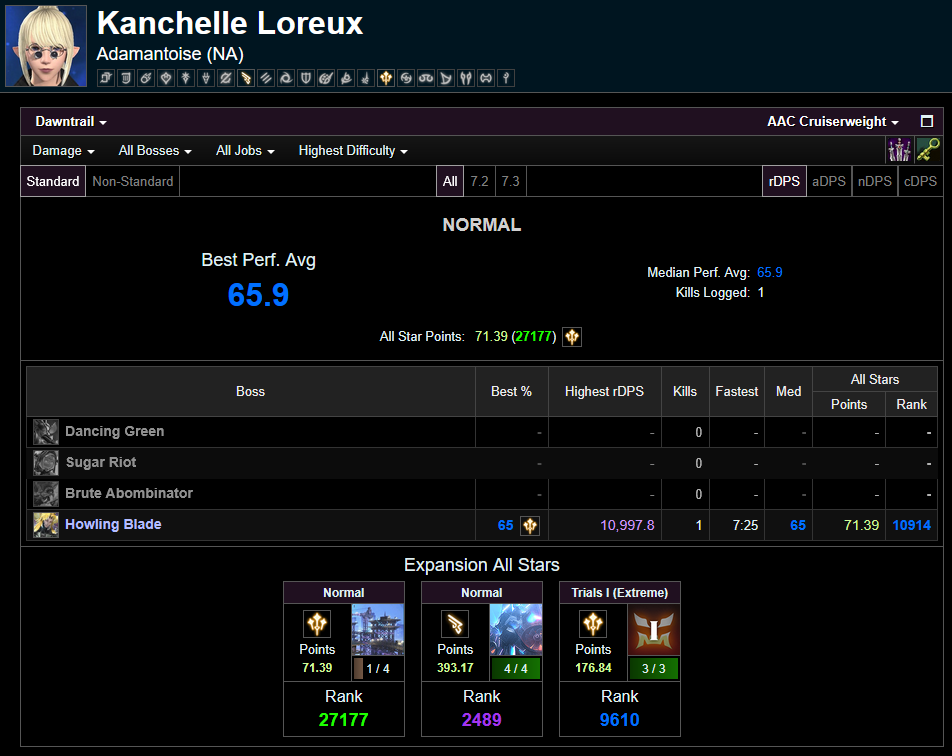
Task: Click the 1 / 4 progress bar
Action: (378, 669)
